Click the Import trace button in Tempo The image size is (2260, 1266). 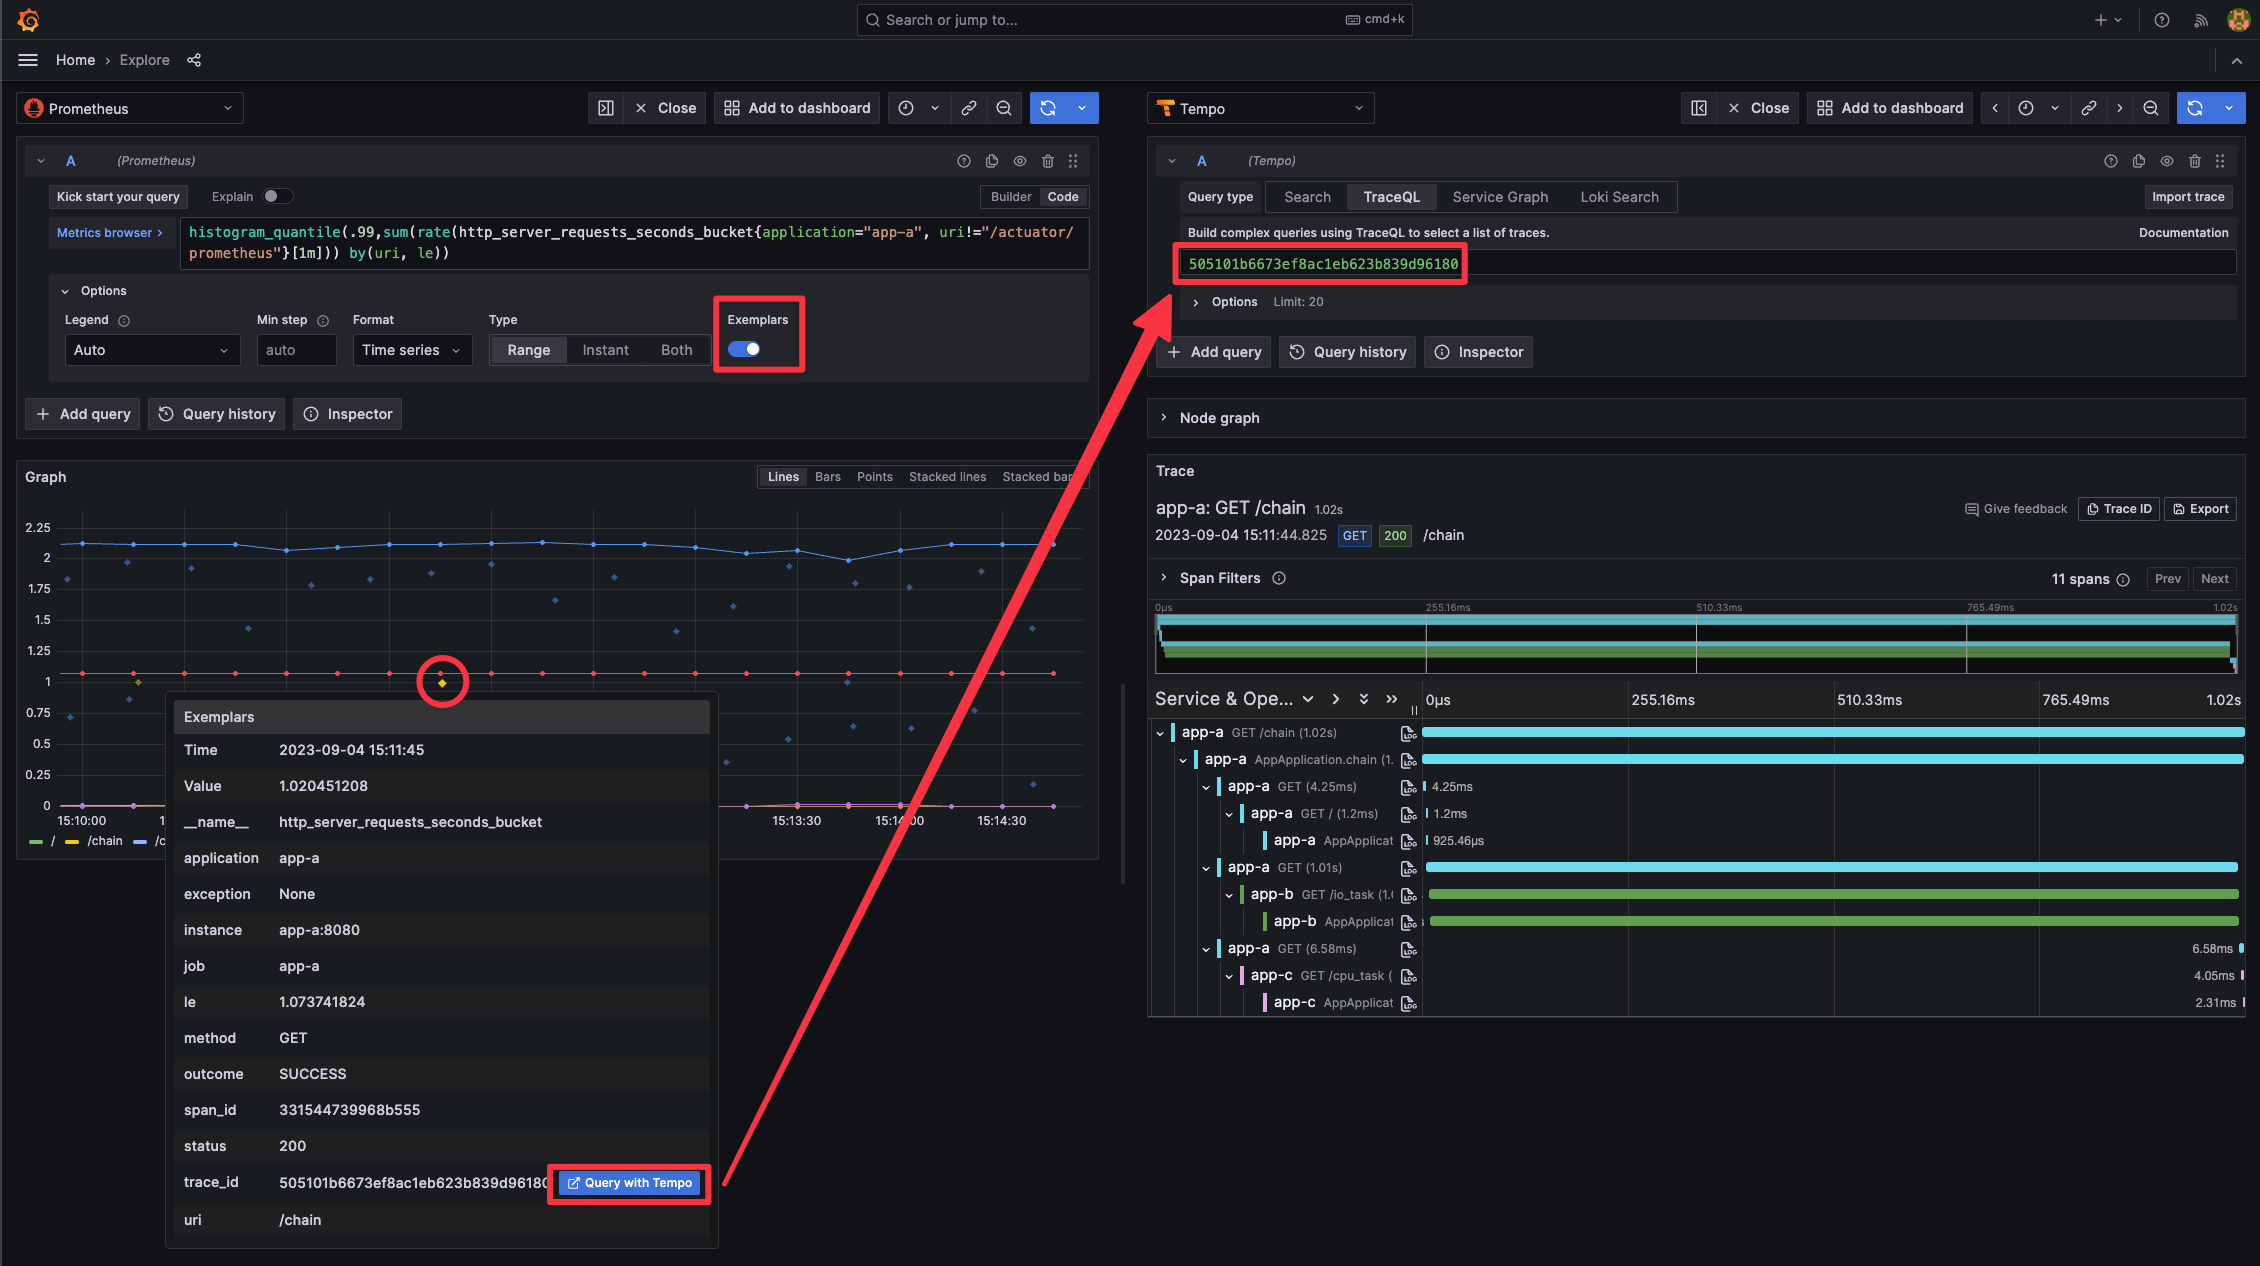tap(2189, 195)
